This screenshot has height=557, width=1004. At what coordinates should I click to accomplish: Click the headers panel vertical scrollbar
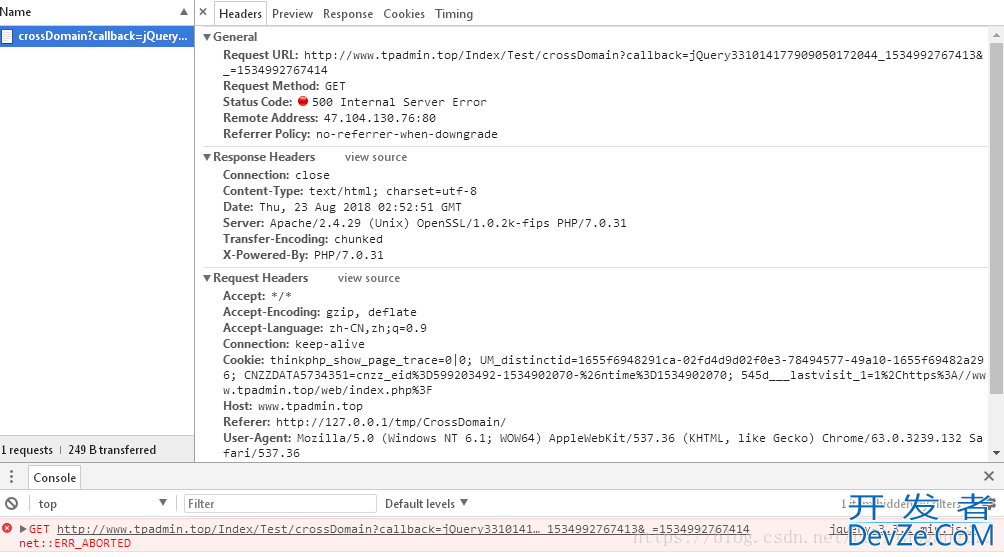[x=996, y=218]
